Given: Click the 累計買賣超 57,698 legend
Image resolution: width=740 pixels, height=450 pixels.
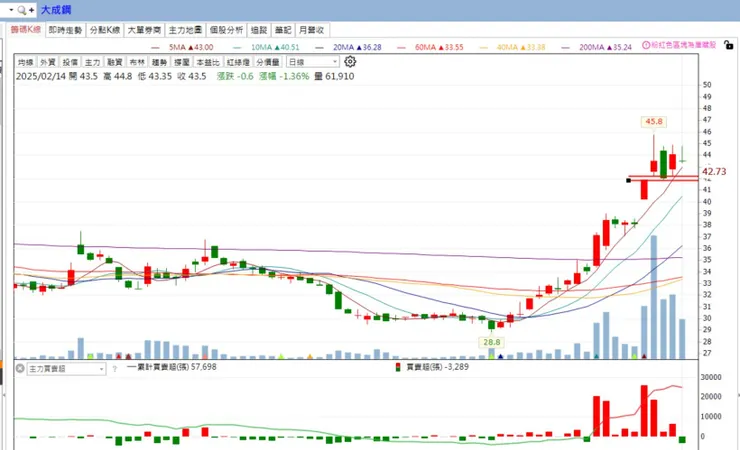Looking at the screenshot, I should [x=172, y=367].
